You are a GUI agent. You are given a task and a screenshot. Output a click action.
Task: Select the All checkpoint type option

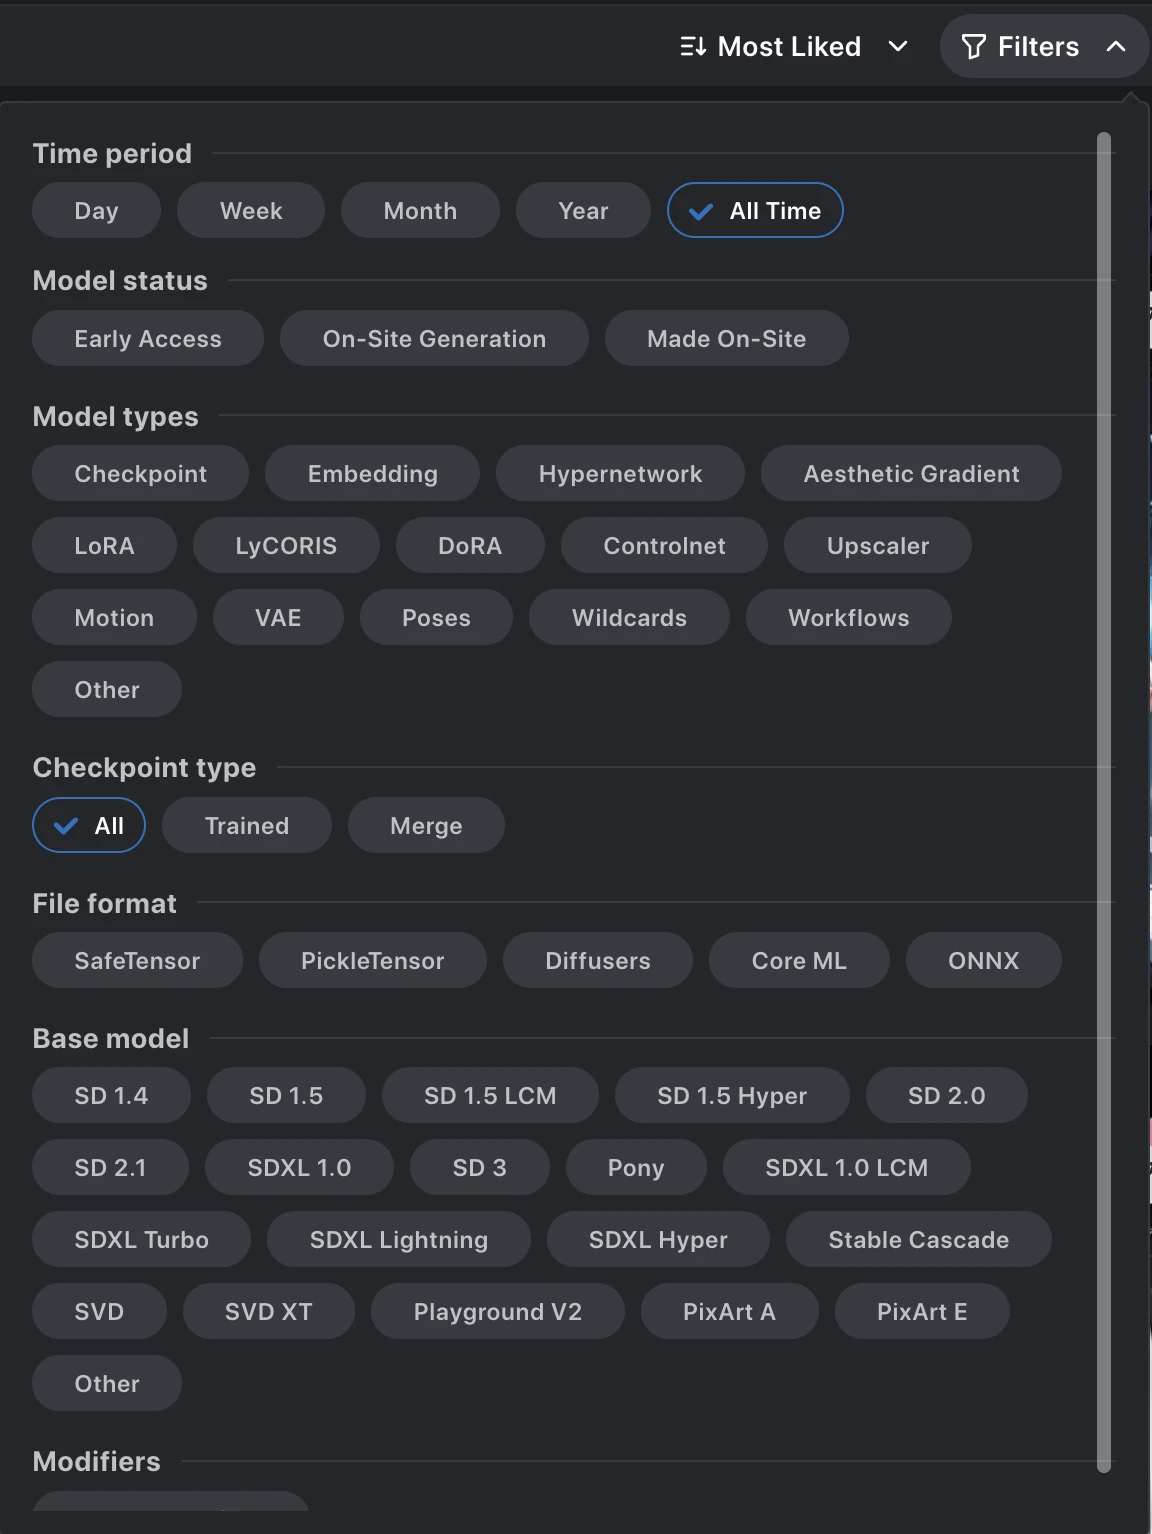[89, 826]
